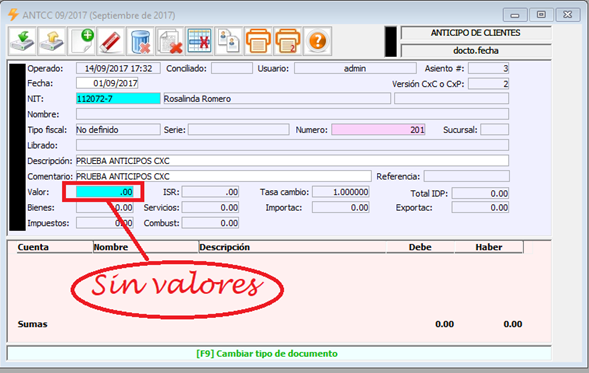This screenshot has width=589, height=373.
Task: Click the Nombre column header in grid
Action: [x=146, y=247]
